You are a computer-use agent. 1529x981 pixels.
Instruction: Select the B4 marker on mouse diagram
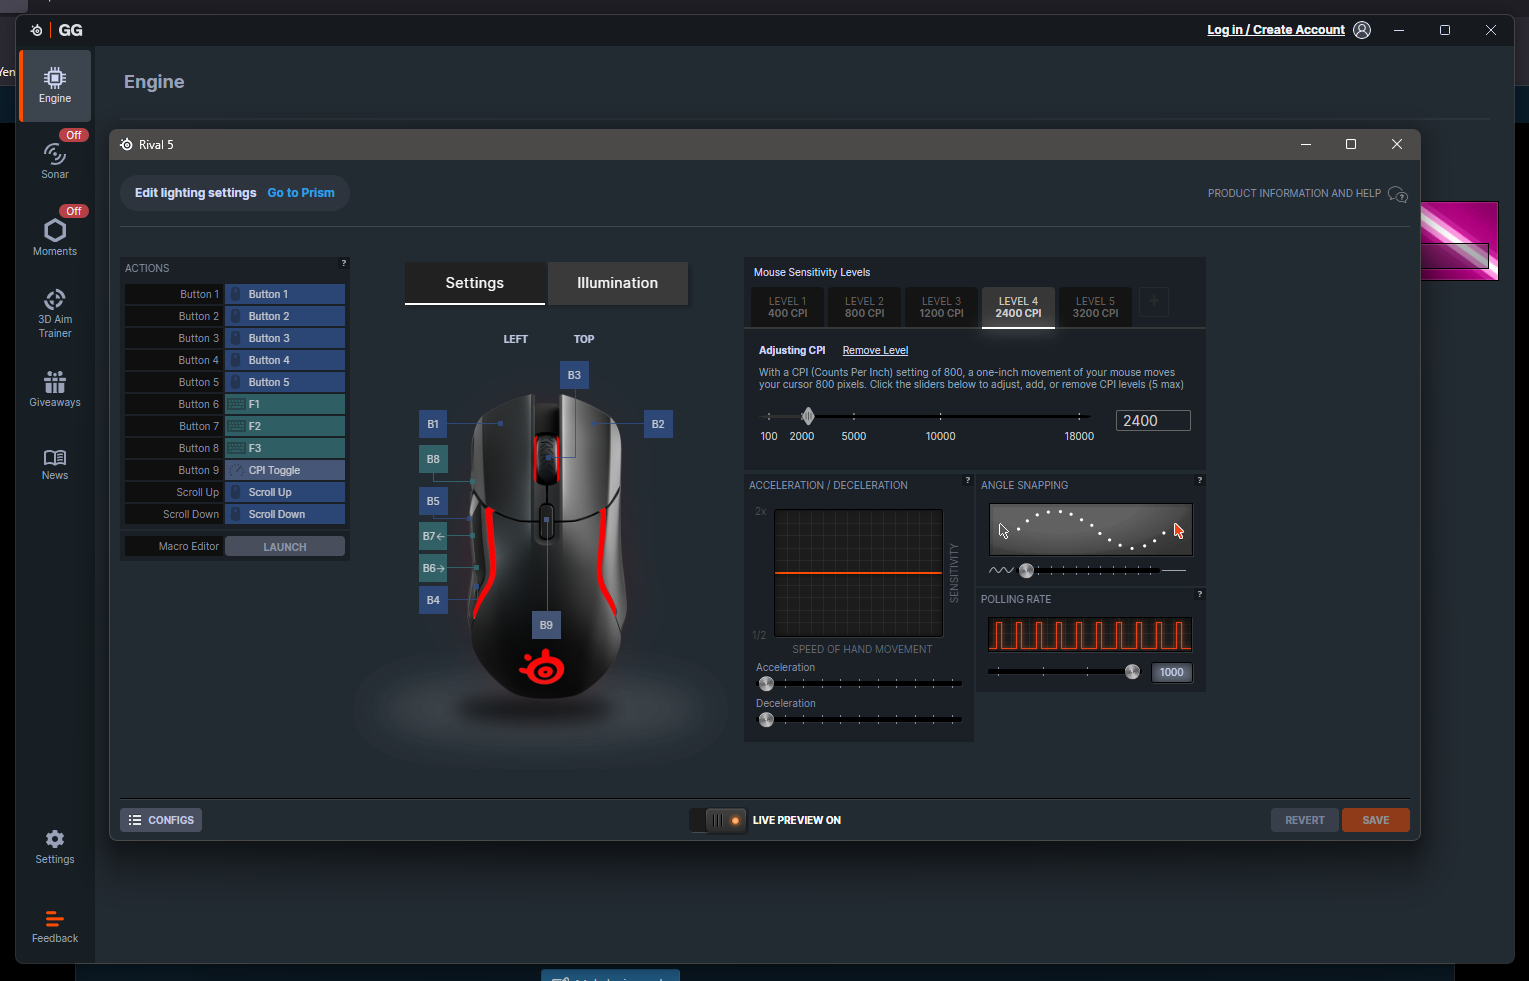433,600
